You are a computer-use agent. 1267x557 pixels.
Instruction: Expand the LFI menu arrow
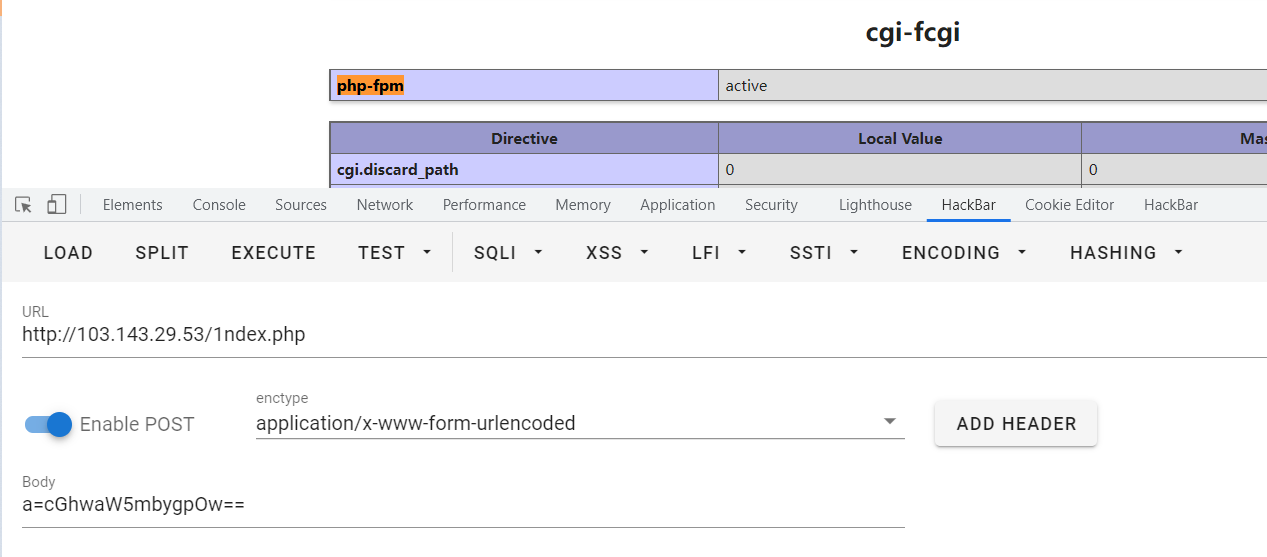click(742, 253)
